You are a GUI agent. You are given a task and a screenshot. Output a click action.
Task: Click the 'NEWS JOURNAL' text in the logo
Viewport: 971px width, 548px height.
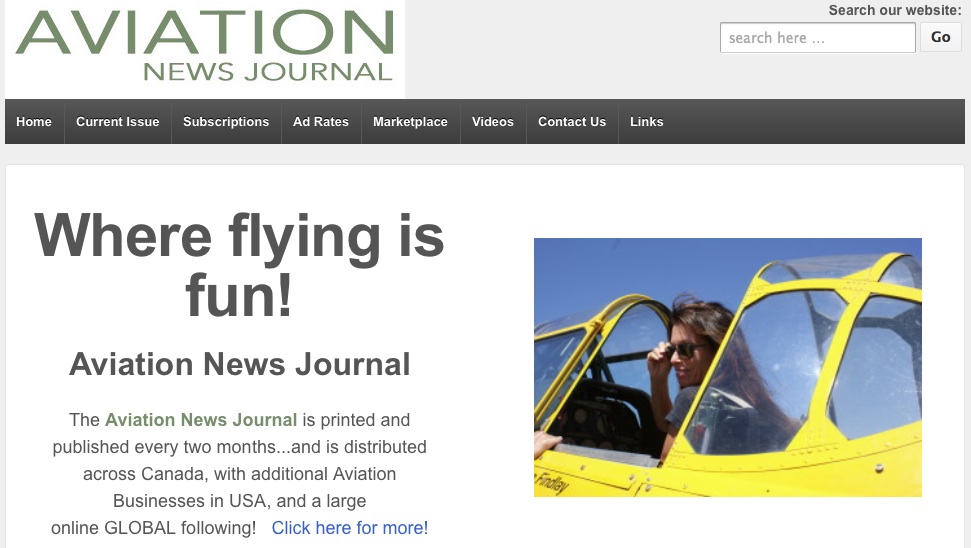coord(268,72)
